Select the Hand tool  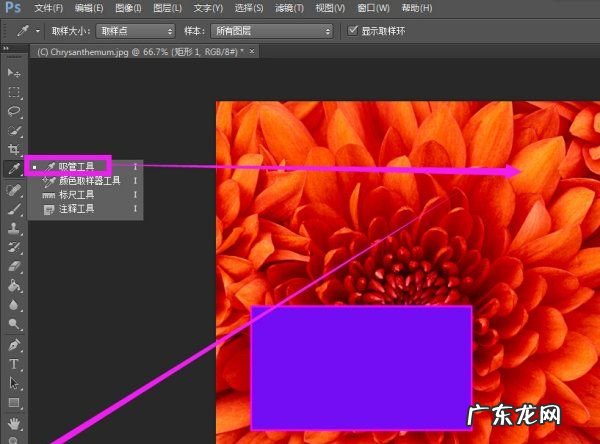coord(14,422)
